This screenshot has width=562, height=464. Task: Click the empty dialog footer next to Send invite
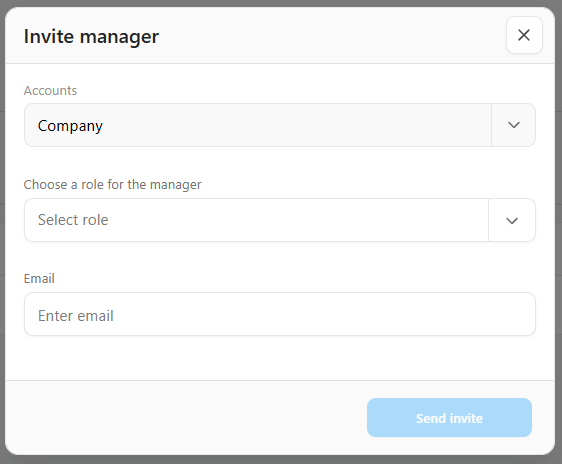click(x=186, y=417)
